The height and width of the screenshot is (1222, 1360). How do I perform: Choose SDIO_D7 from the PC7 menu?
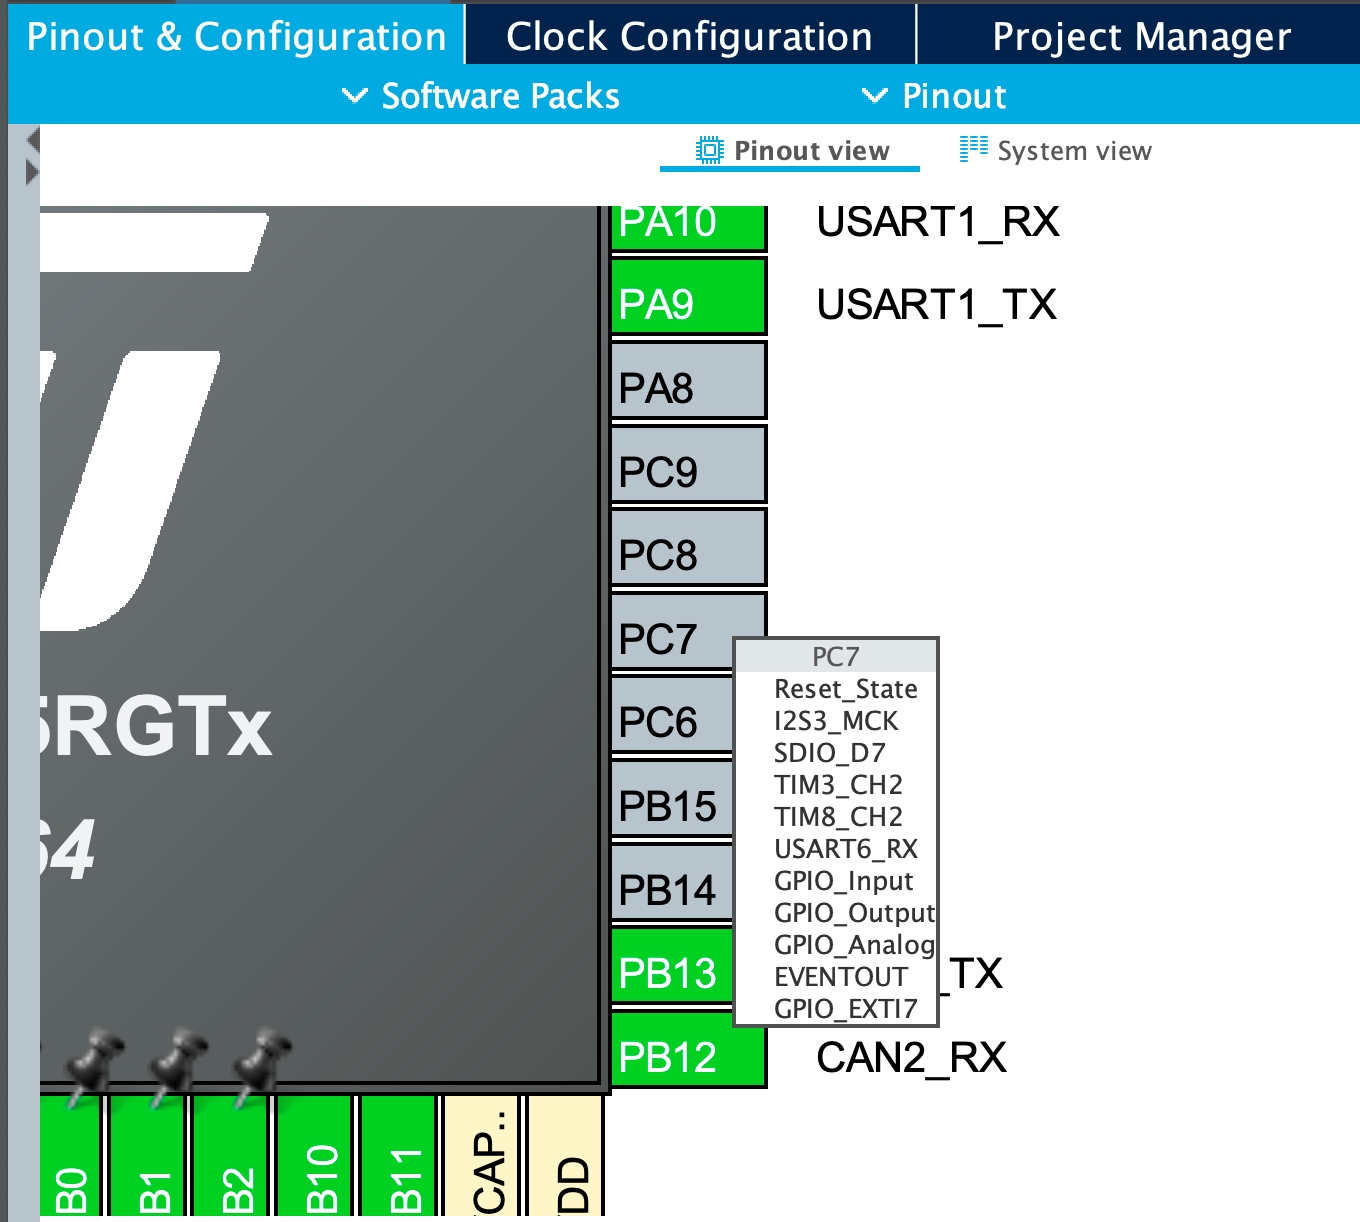point(829,753)
